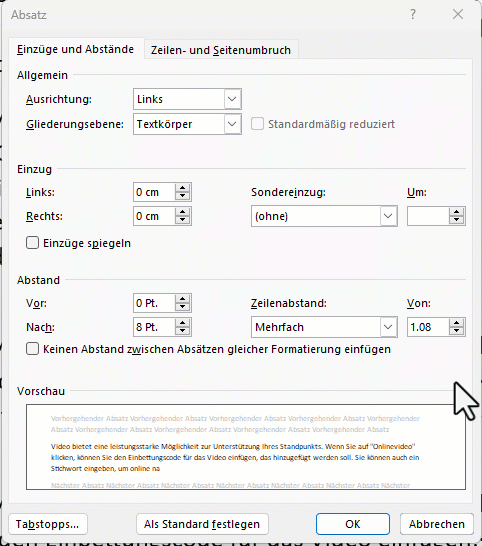Decrease the Um special indent value
Screen dimensions: 482x546
point(456,220)
